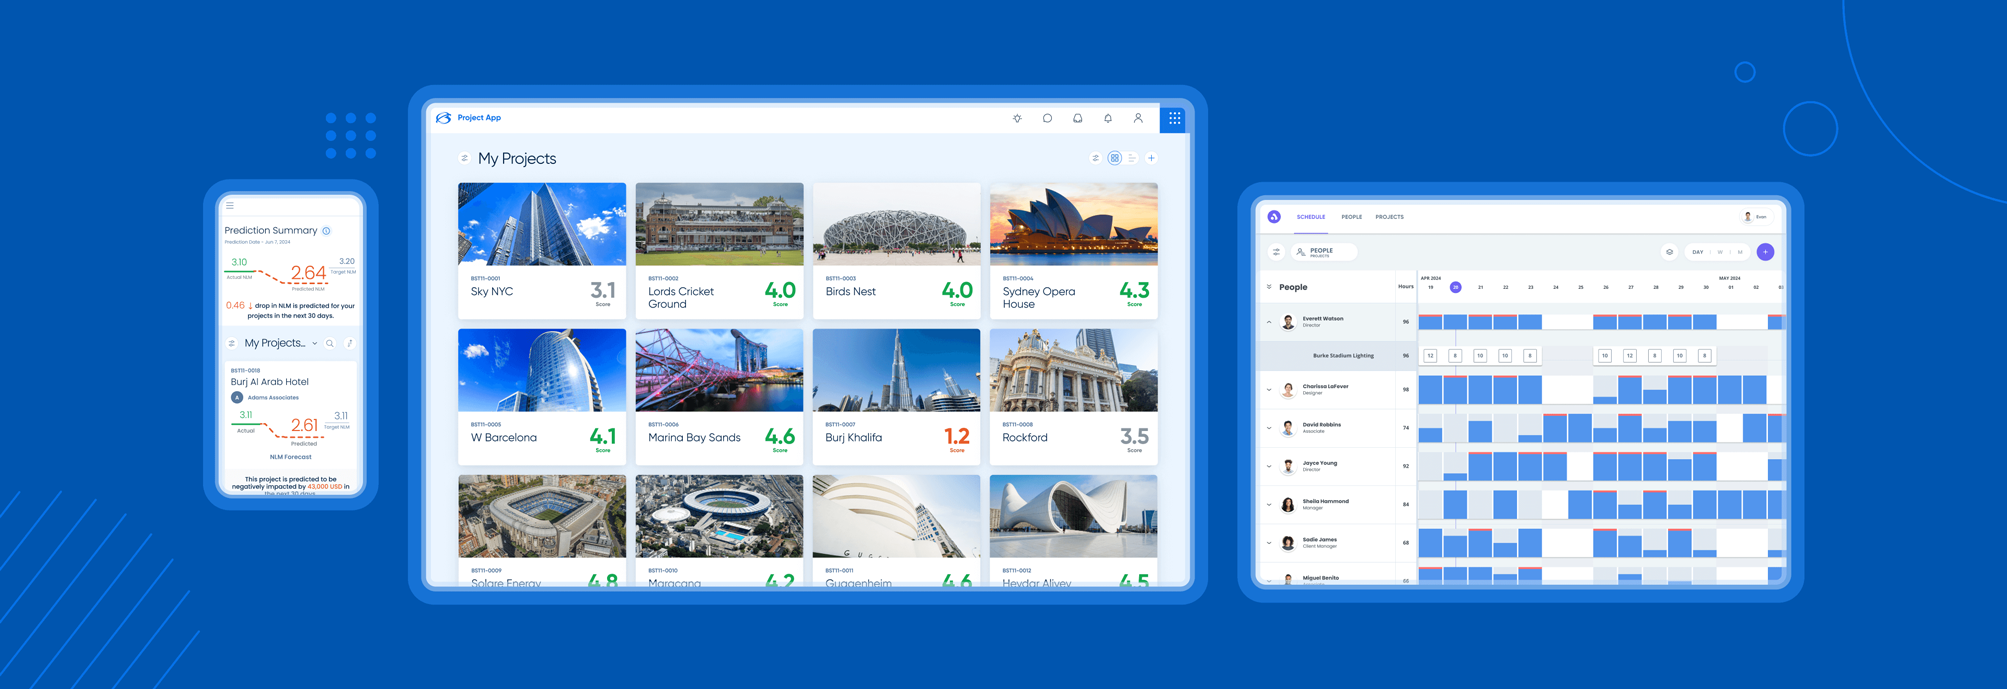The image size is (2007, 689).
Task: Select highlighted date 20 in the timeline
Action: (1455, 287)
